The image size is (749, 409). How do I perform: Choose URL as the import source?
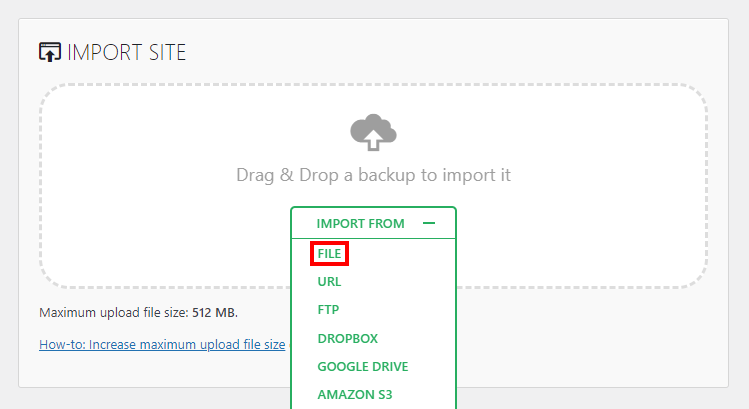(x=329, y=282)
